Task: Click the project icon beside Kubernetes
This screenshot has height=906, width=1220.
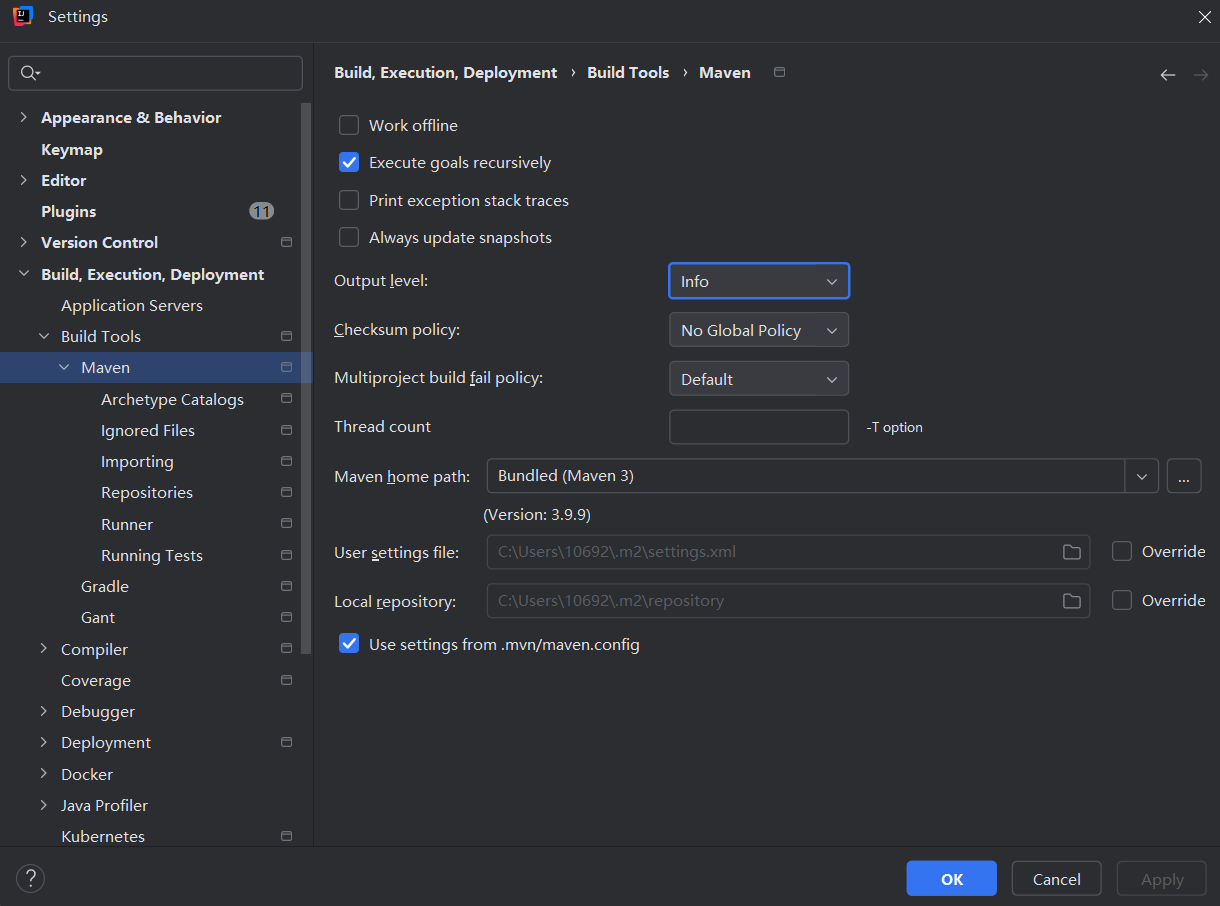Action: [286, 836]
